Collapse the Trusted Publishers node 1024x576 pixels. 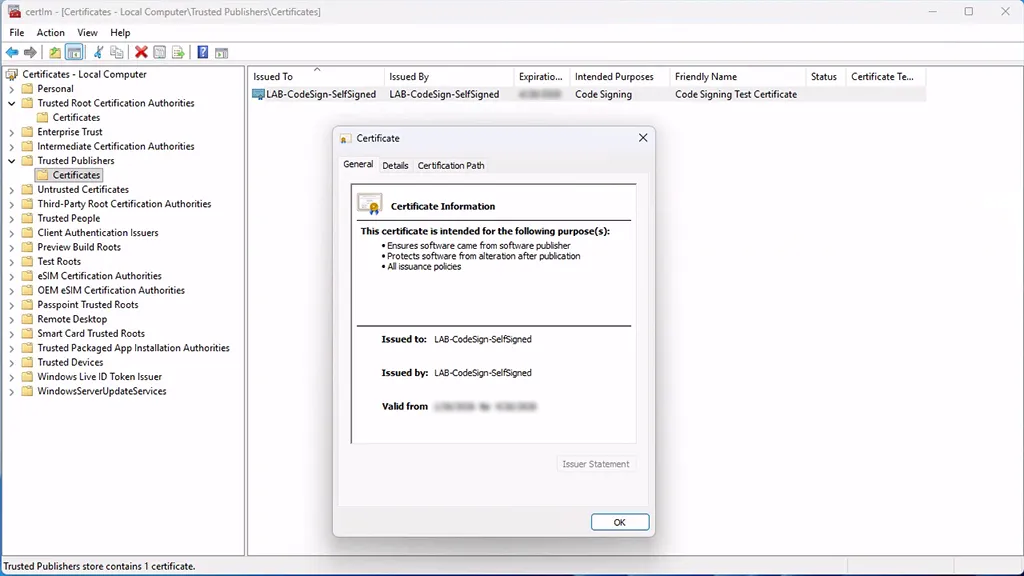click(x=12, y=161)
